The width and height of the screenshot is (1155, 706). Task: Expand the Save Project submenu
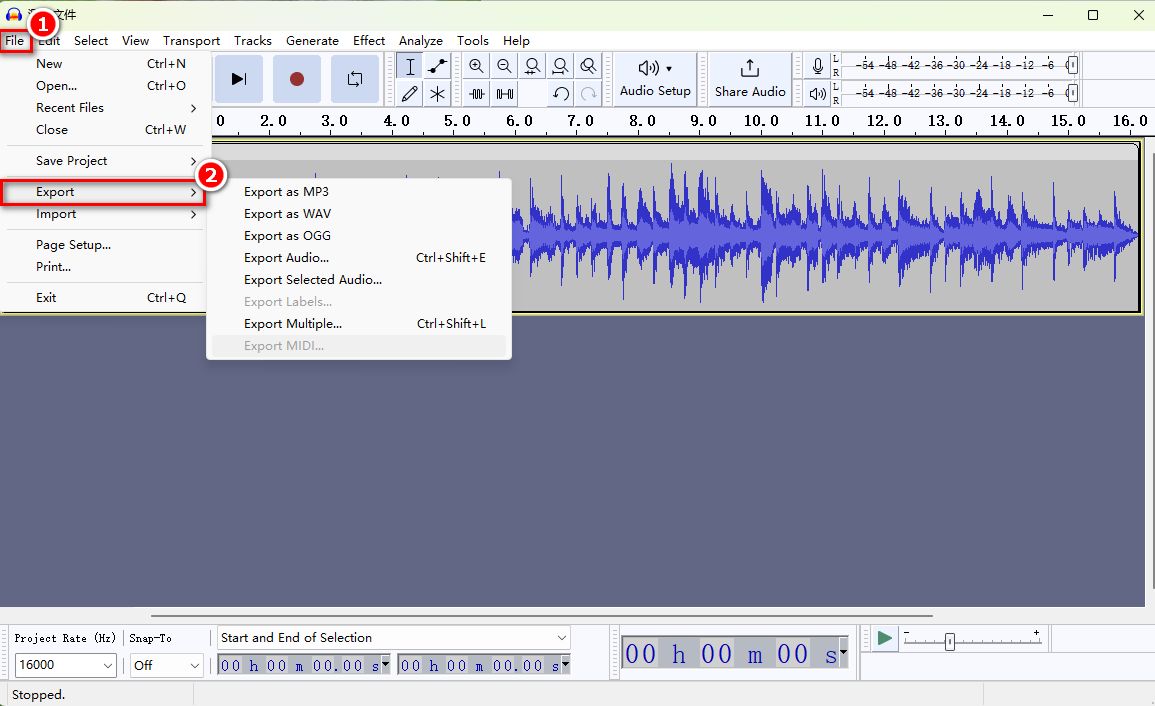pyautogui.click(x=104, y=161)
